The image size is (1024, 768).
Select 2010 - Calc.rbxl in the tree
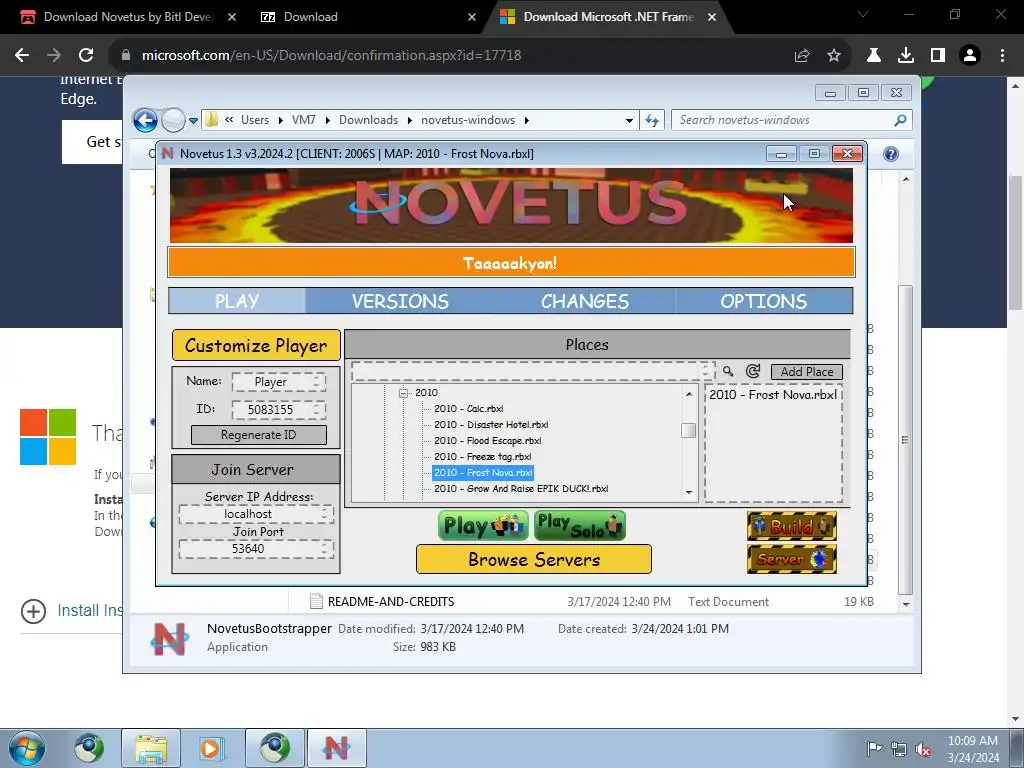(x=468, y=409)
